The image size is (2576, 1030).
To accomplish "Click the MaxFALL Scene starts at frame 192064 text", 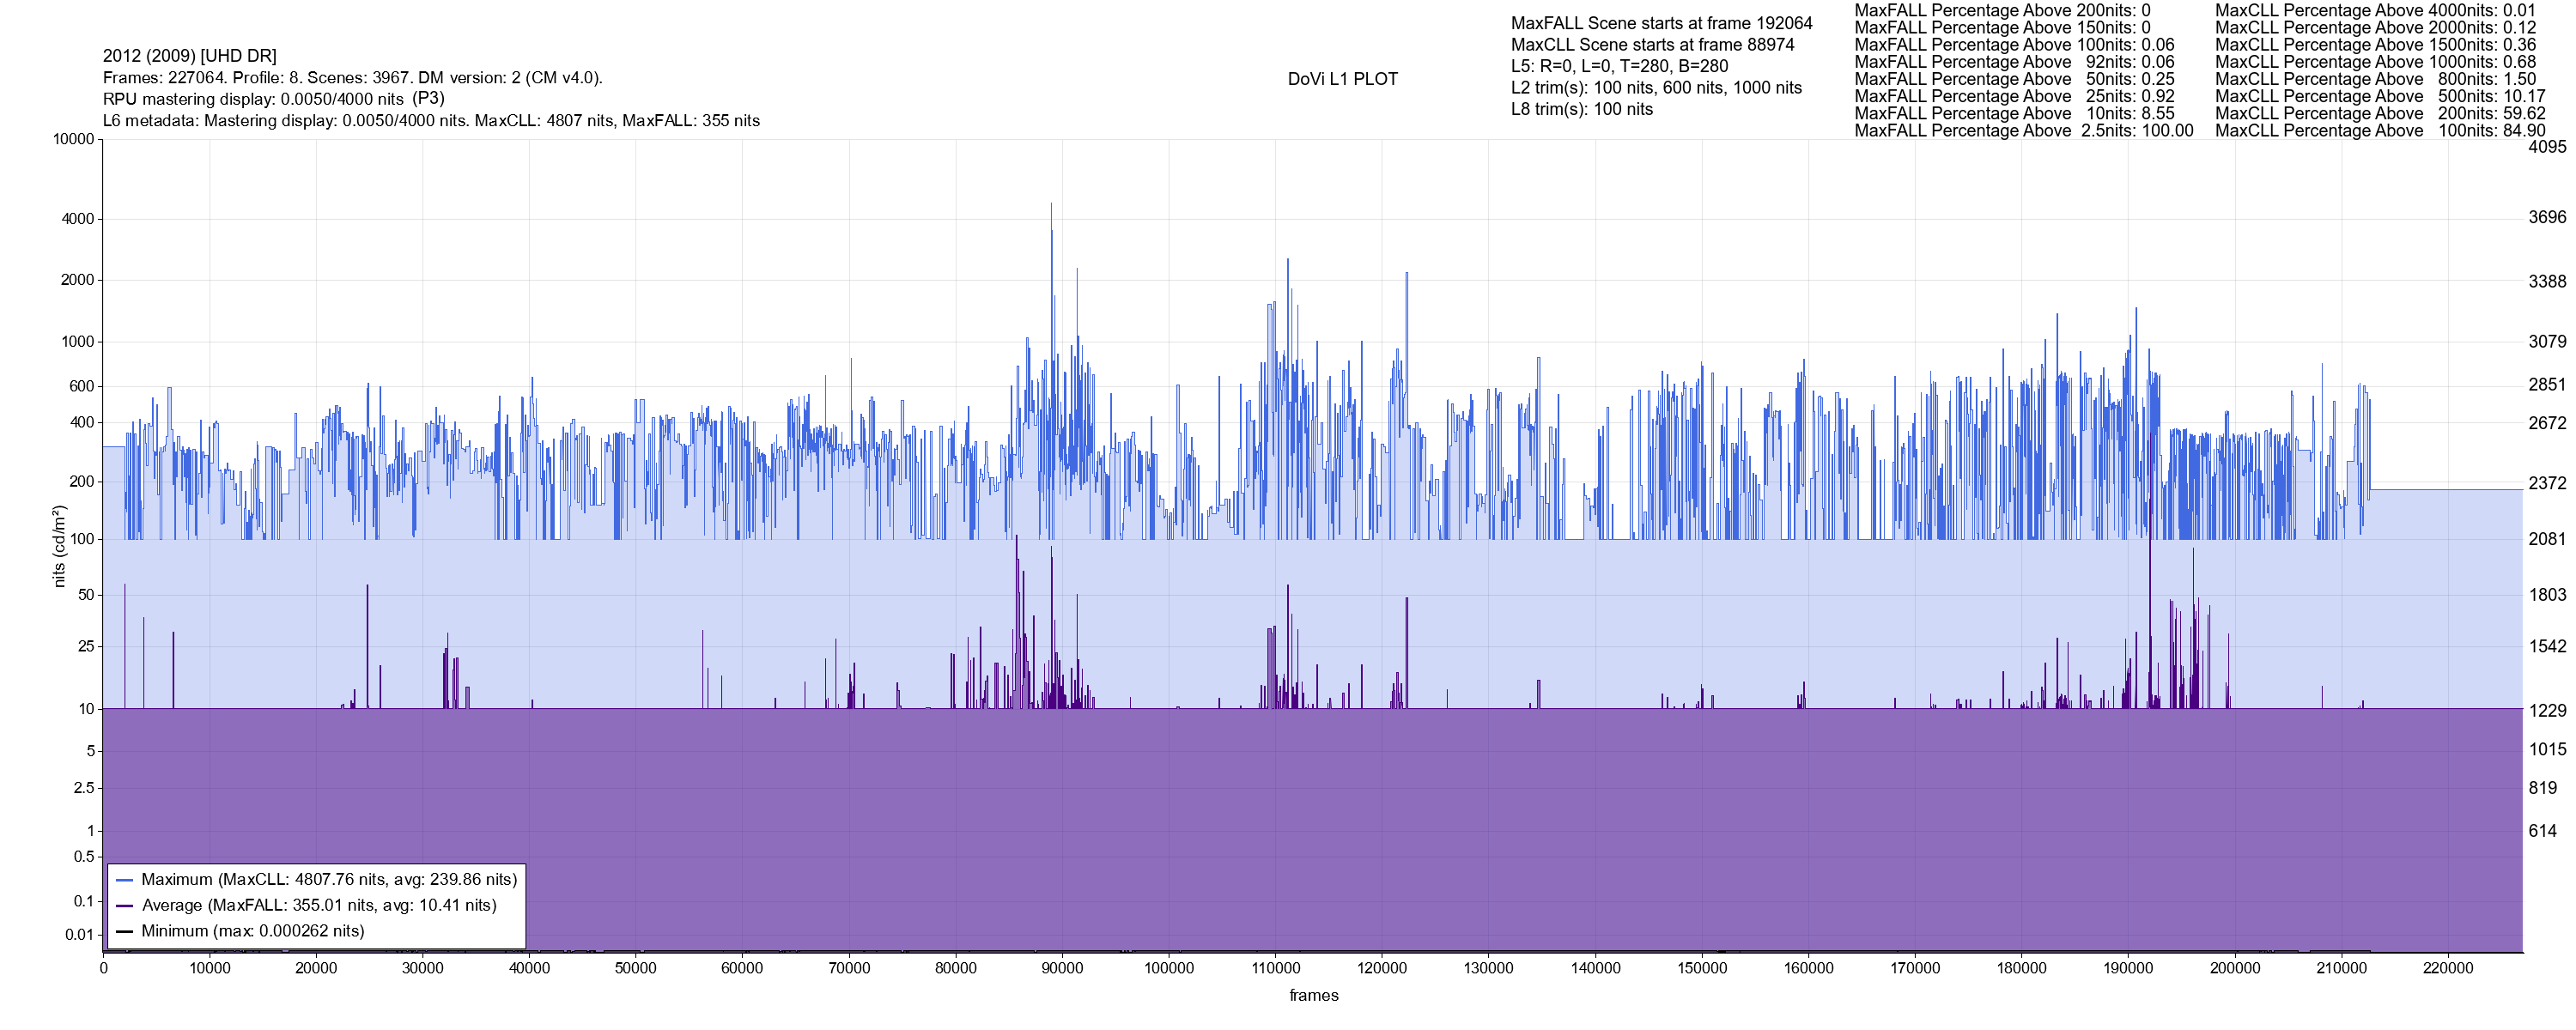I will [x=1661, y=23].
